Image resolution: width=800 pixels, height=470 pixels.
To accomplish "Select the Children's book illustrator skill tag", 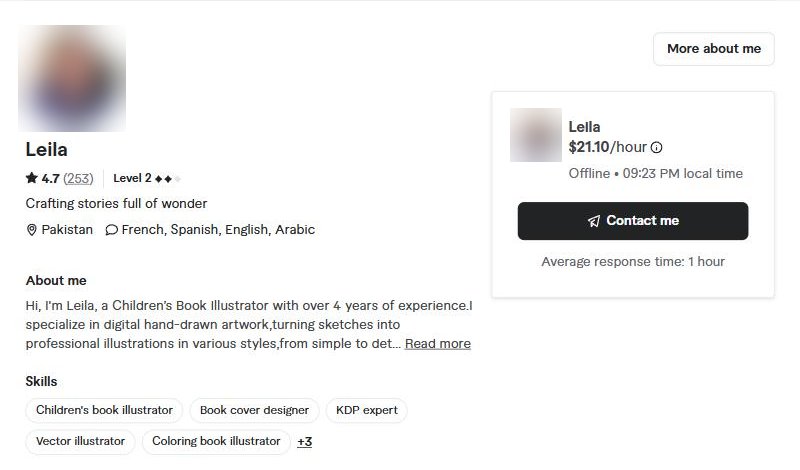I will pos(104,410).
